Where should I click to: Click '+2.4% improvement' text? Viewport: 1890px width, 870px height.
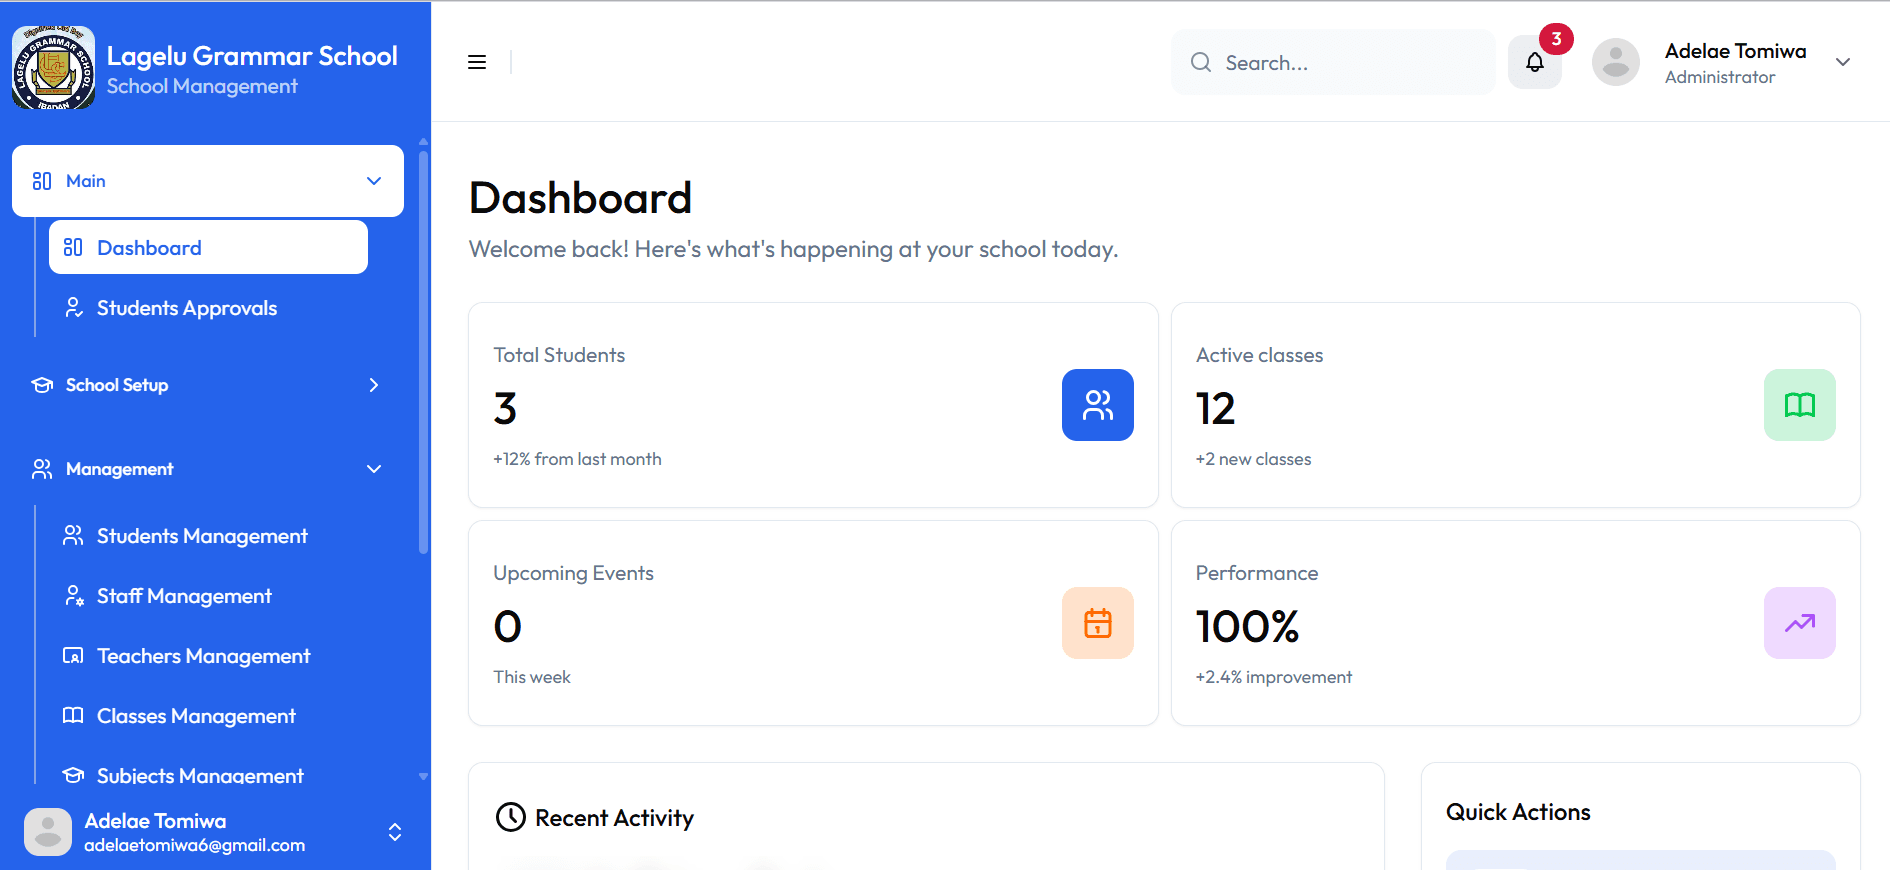click(1274, 677)
